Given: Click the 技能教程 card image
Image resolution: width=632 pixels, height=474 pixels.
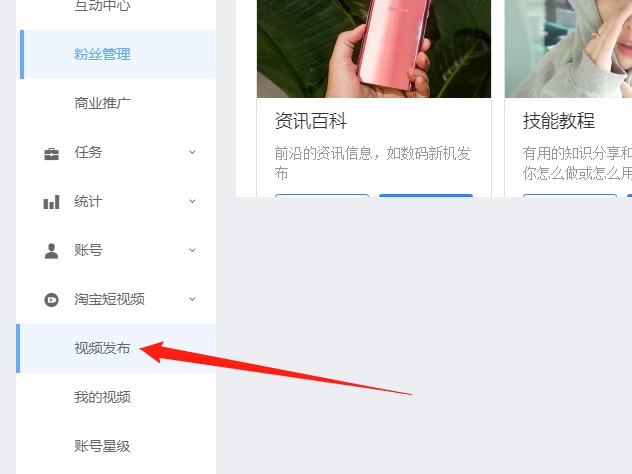Looking at the screenshot, I should 568,48.
